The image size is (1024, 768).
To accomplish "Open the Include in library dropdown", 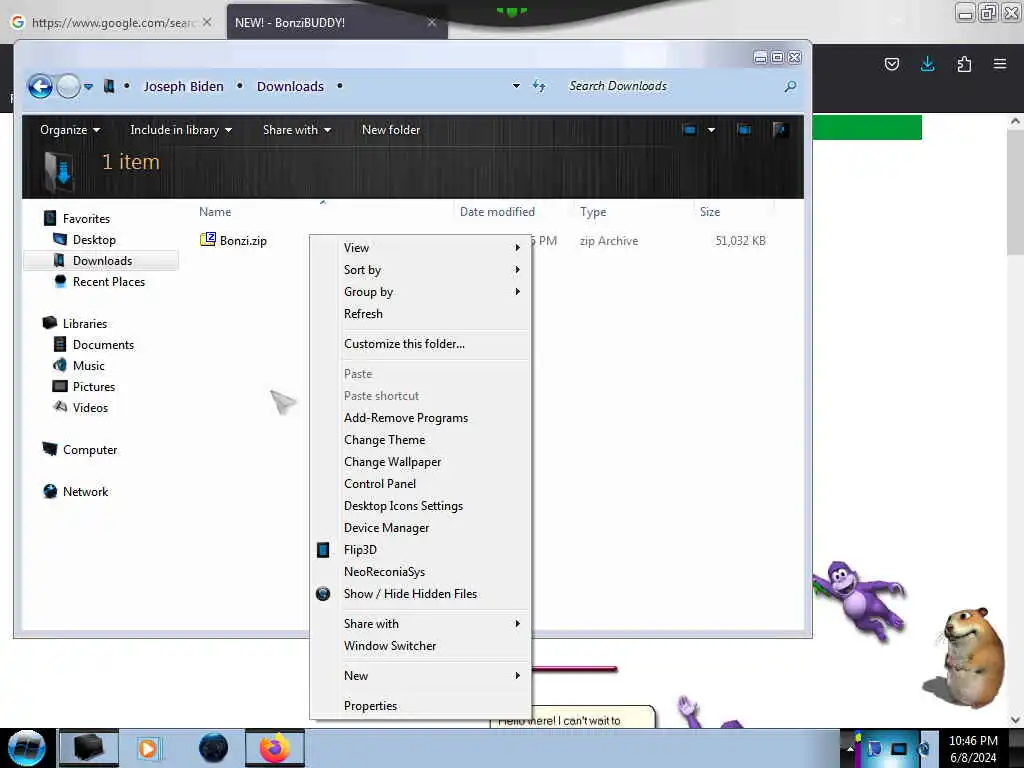I will pos(181,129).
